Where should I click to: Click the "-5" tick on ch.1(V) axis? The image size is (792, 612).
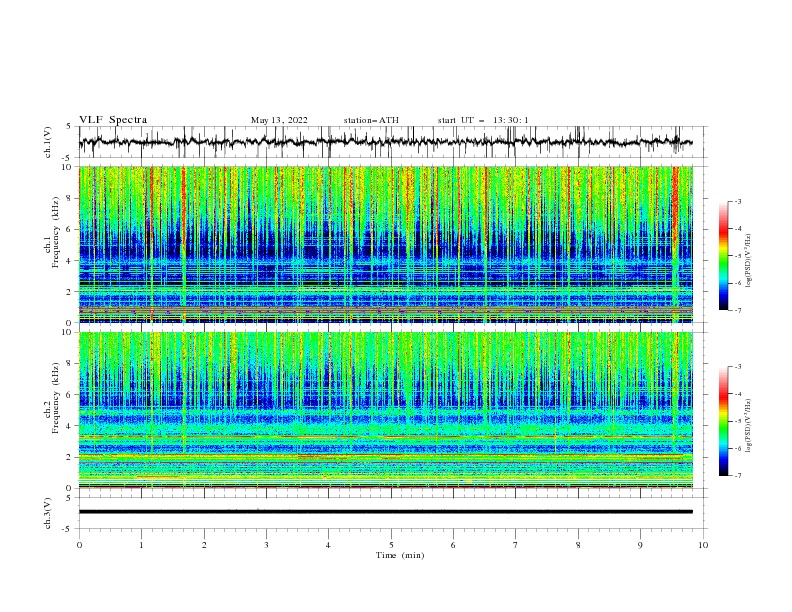(68, 158)
